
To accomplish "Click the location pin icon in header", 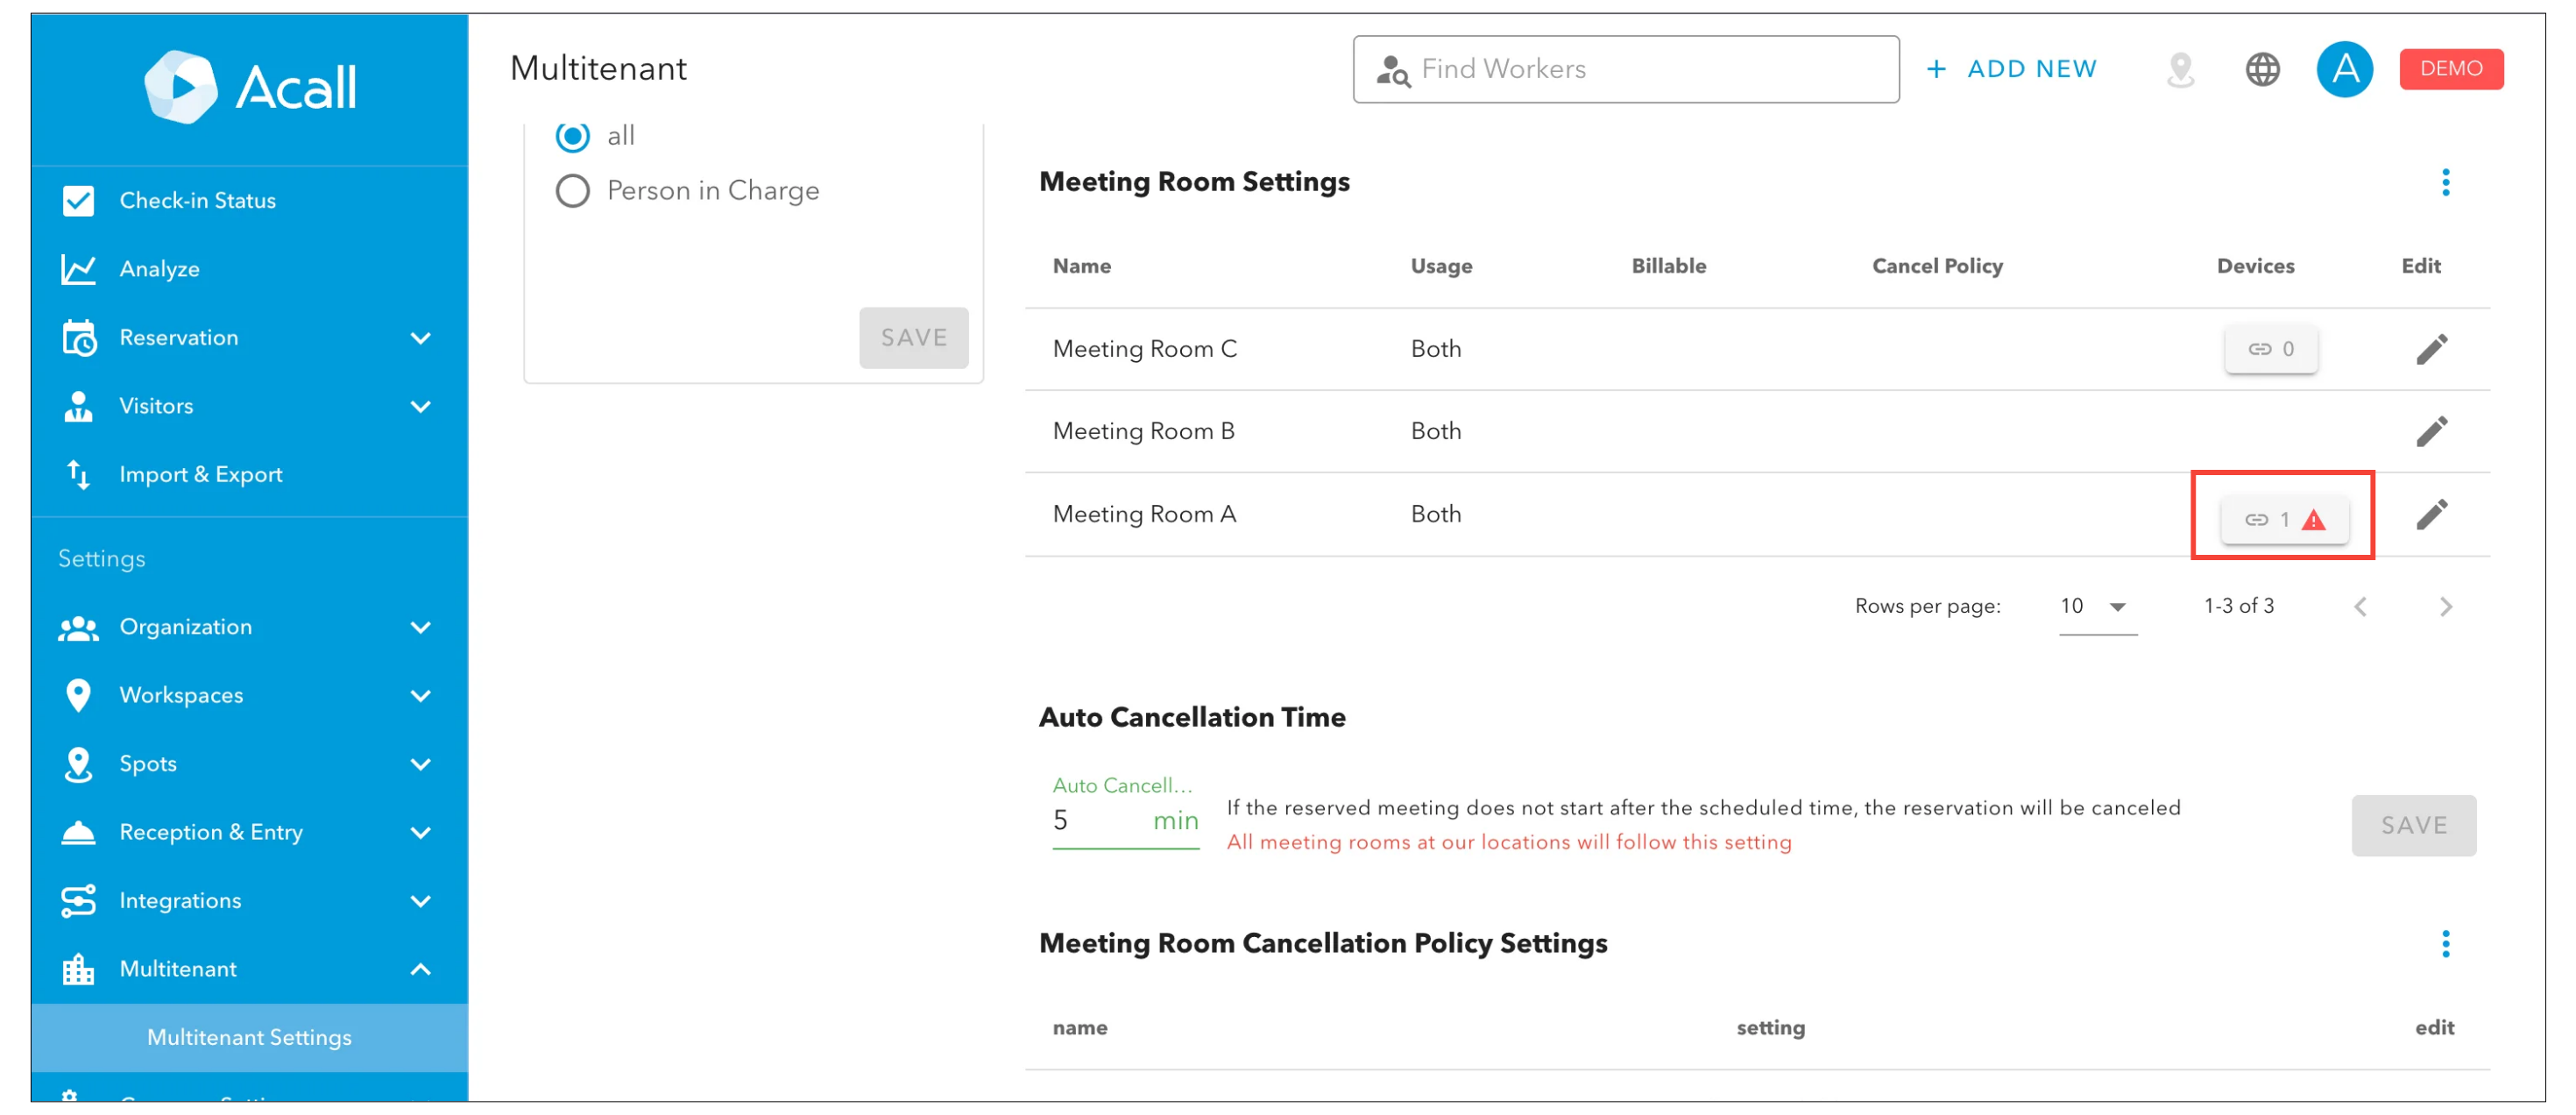I will pyautogui.click(x=2180, y=69).
